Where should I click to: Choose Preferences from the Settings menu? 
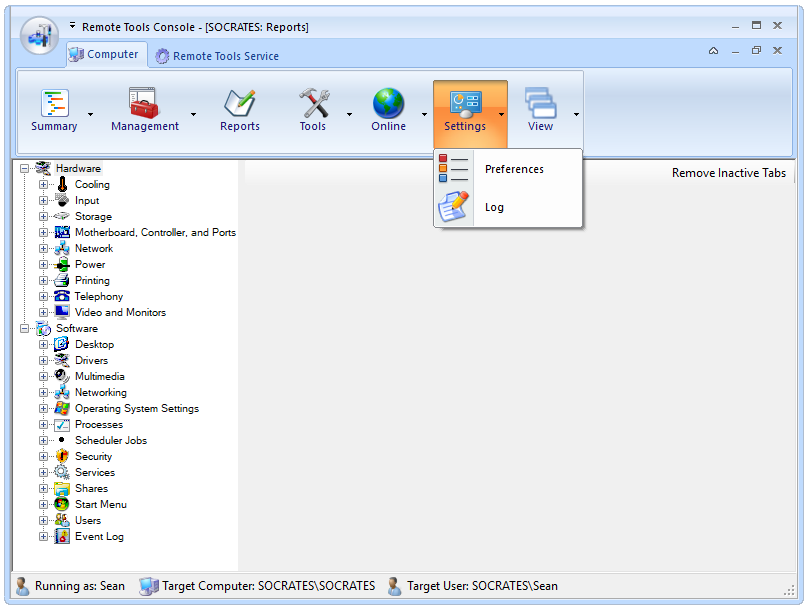point(509,169)
